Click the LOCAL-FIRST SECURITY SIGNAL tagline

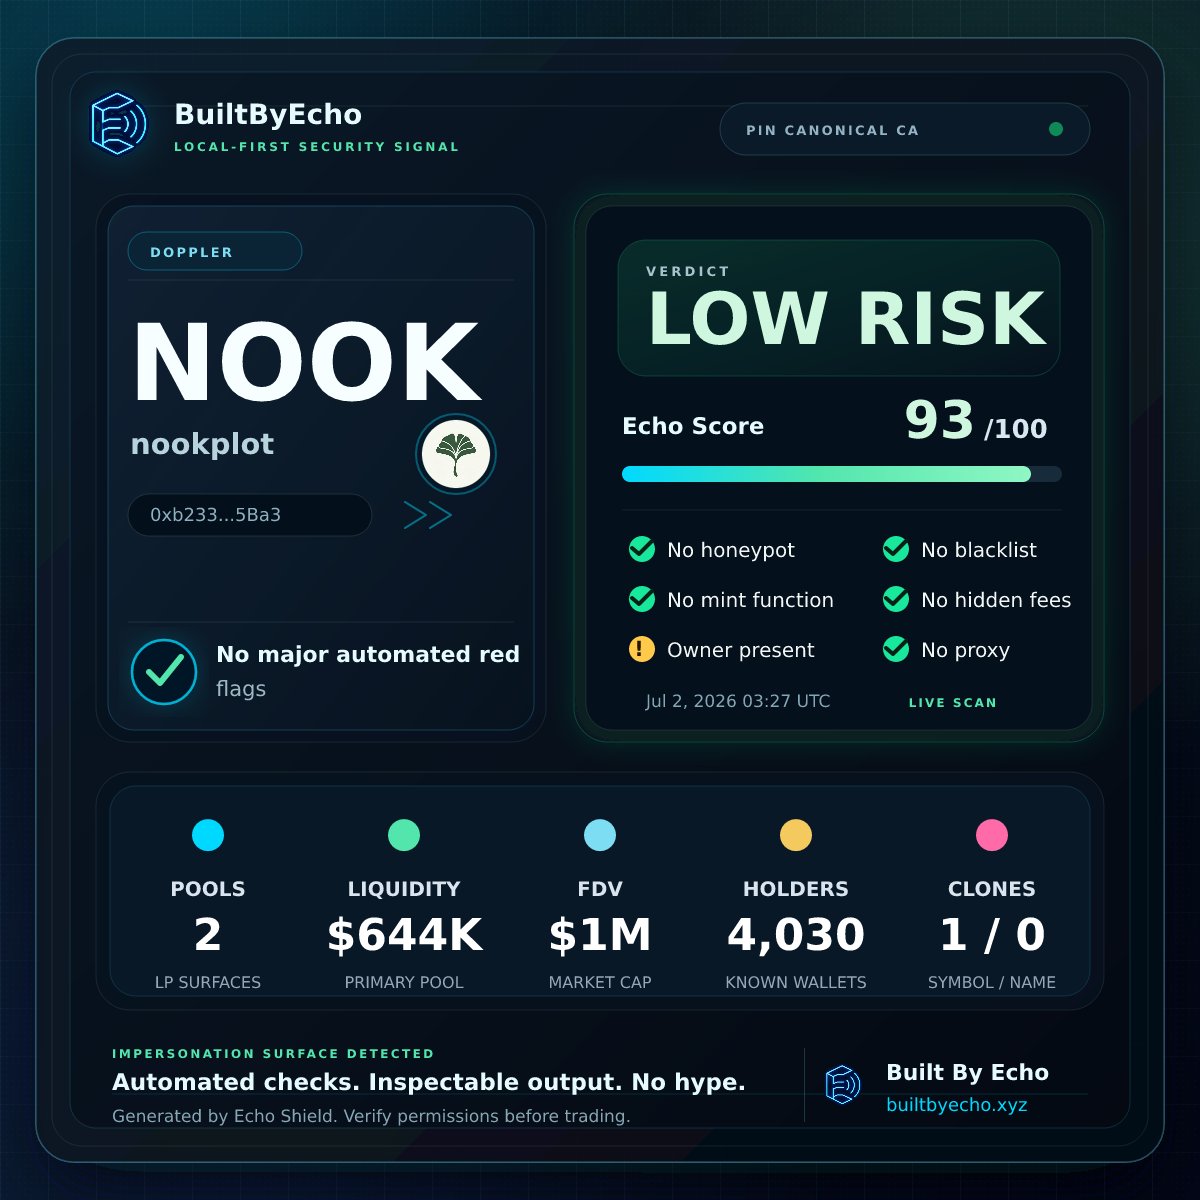[317, 147]
